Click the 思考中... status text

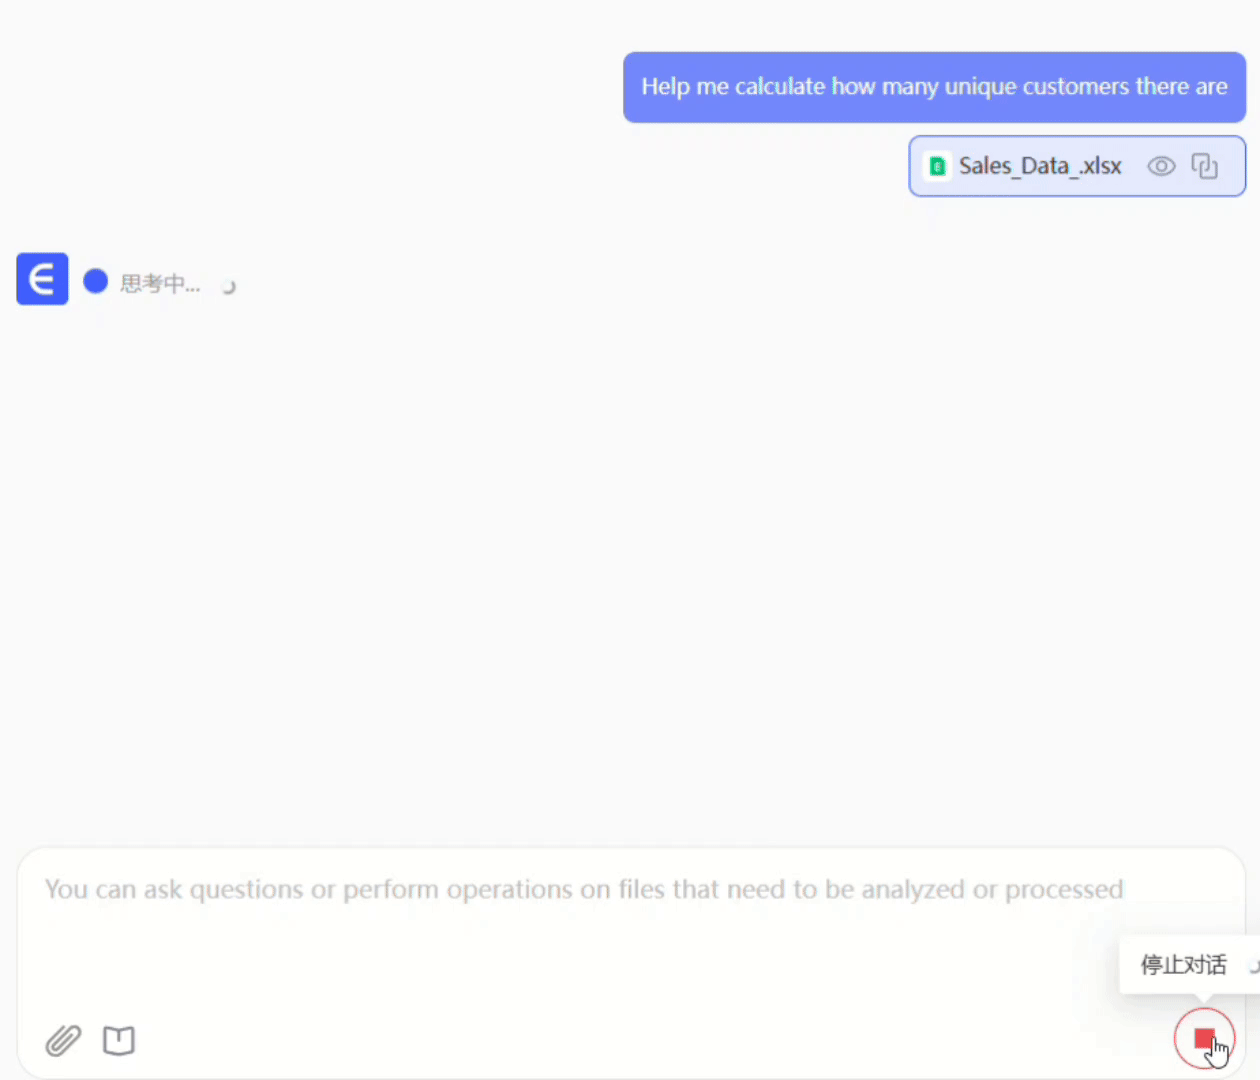160,284
